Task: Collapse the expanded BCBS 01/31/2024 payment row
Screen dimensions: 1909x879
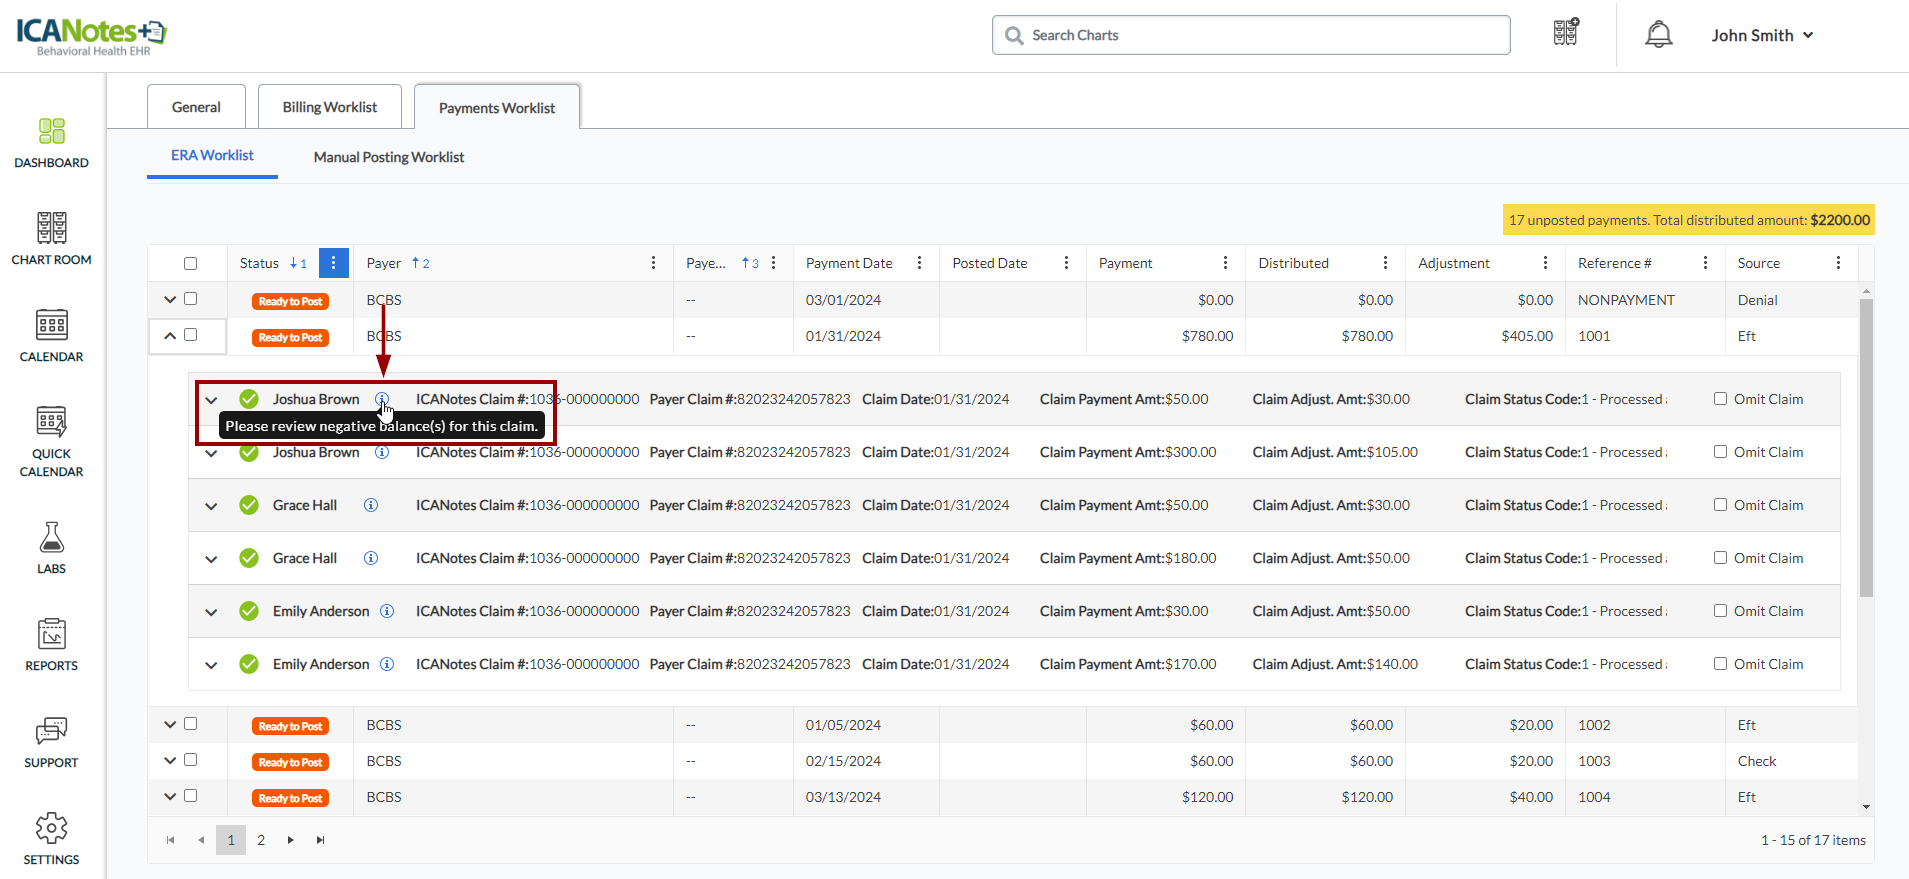Action: (x=170, y=336)
